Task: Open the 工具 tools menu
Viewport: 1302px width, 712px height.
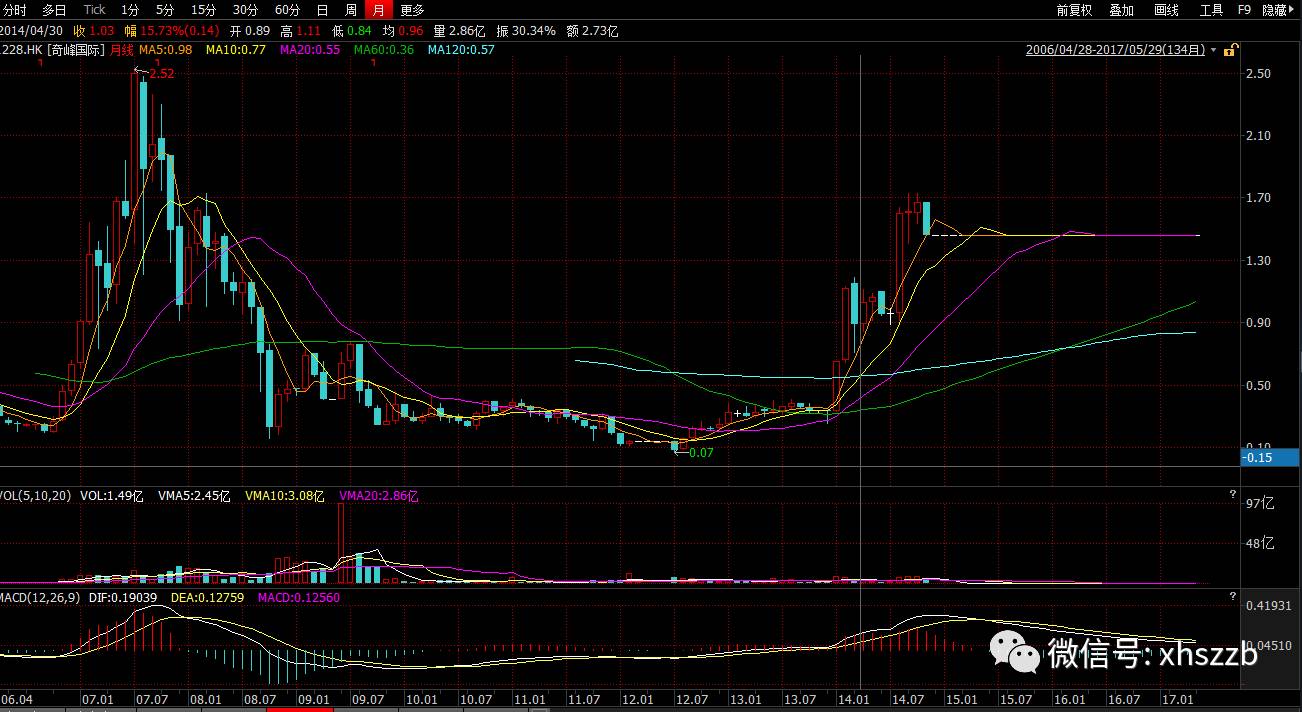Action: coord(1211,10)
